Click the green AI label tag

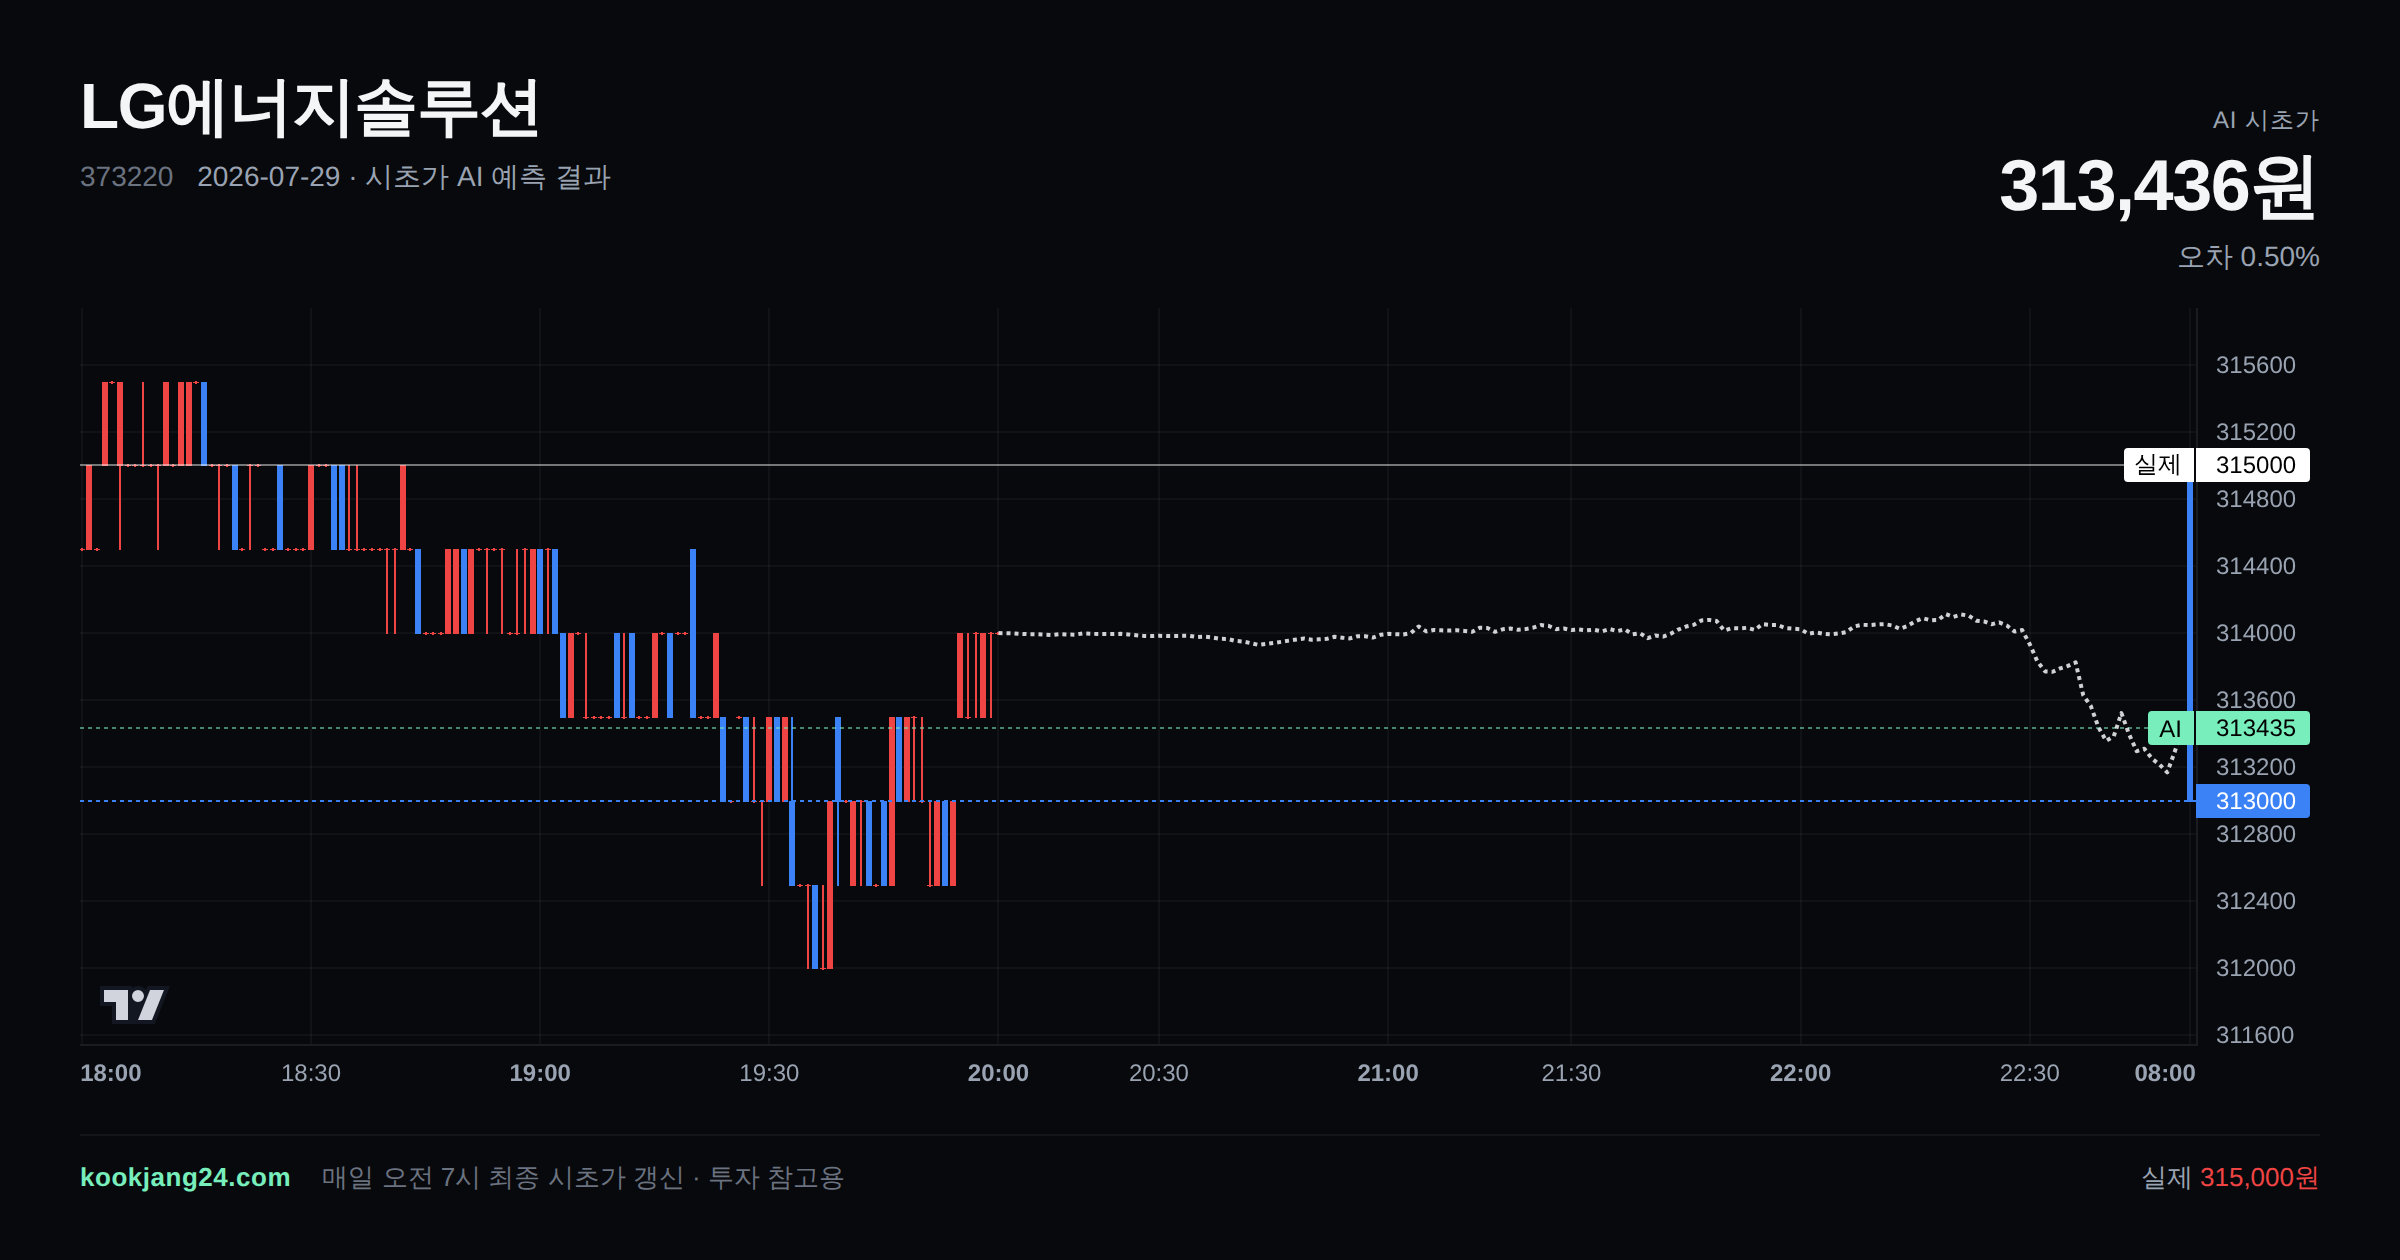point(2170,728)
